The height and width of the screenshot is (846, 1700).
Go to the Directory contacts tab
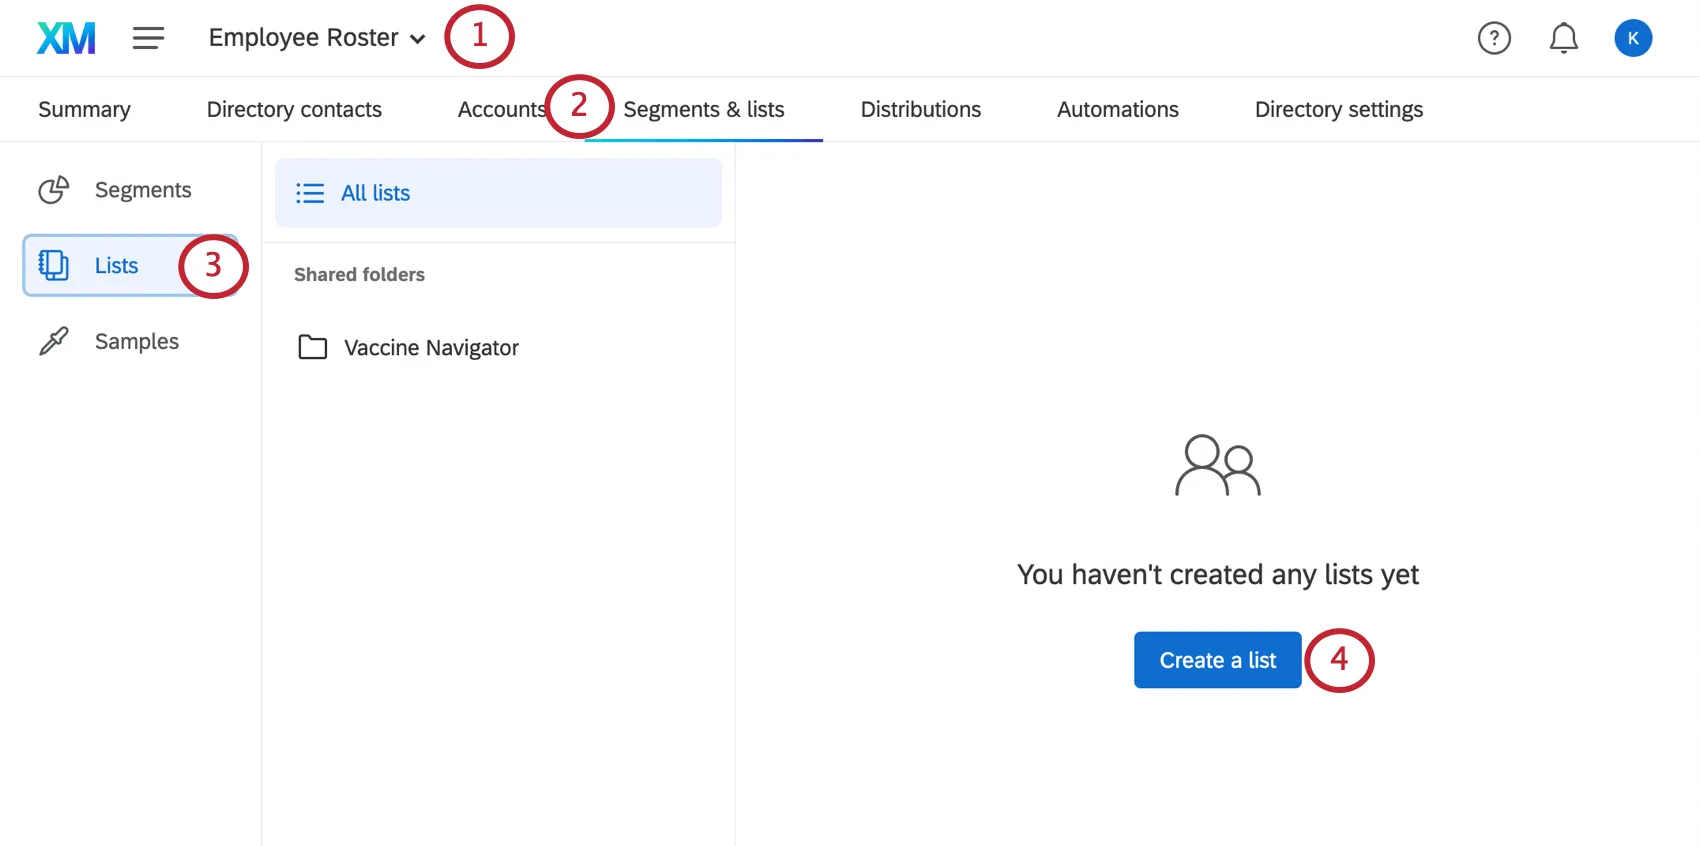pyautogui.click(x=294, y=109)
